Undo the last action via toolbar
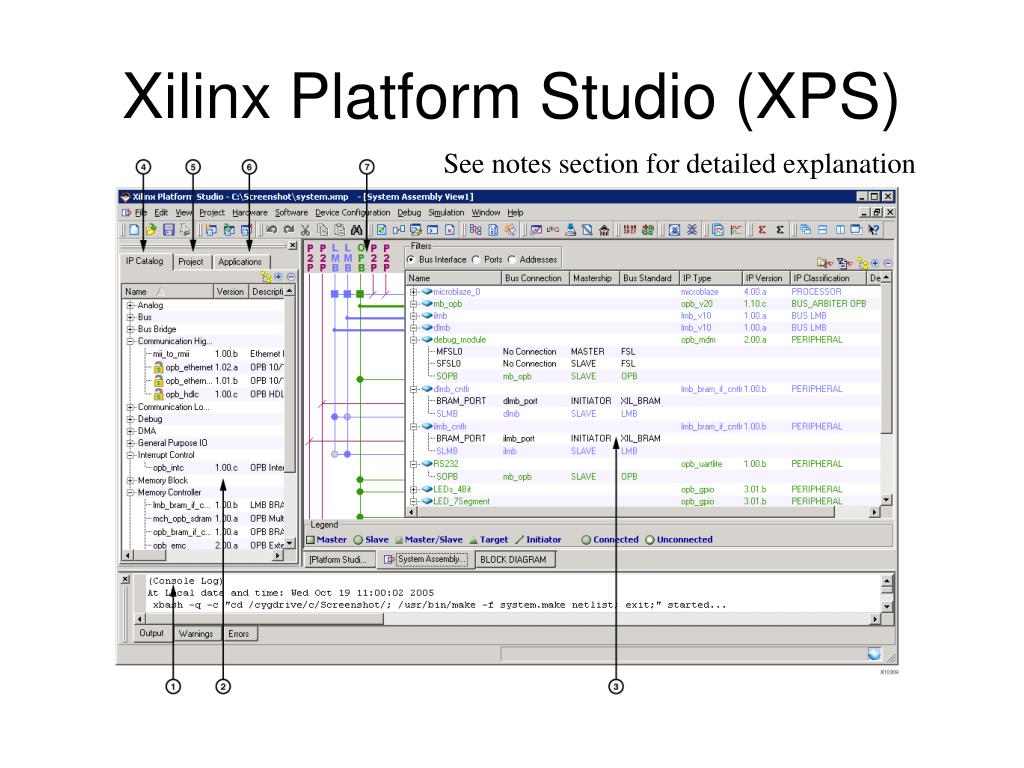The image size is (1024, 768). point(272,230)
